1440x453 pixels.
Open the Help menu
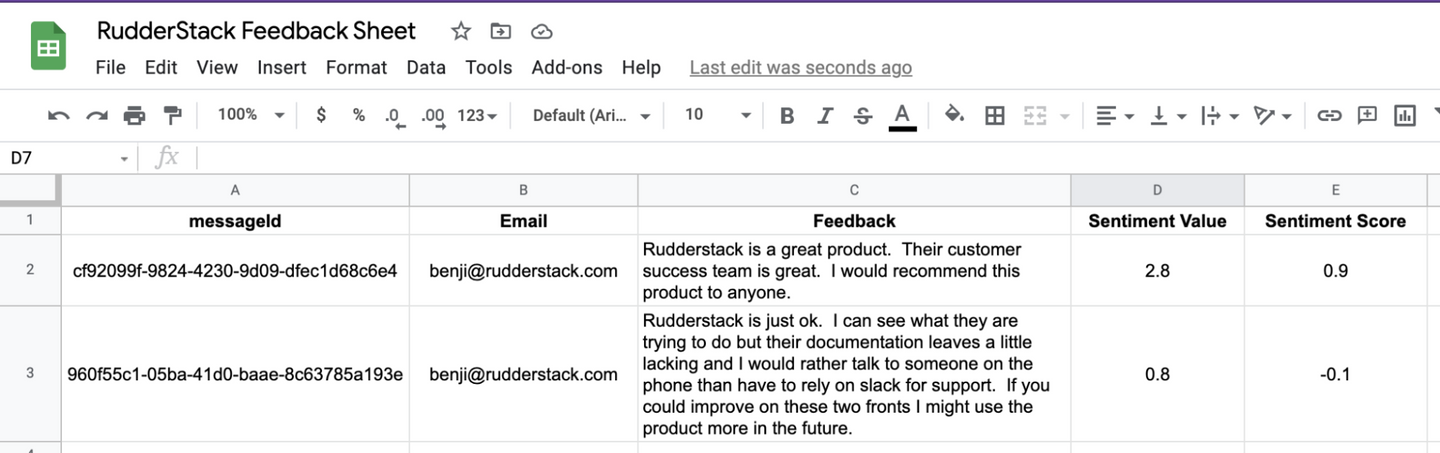point(641,67)
